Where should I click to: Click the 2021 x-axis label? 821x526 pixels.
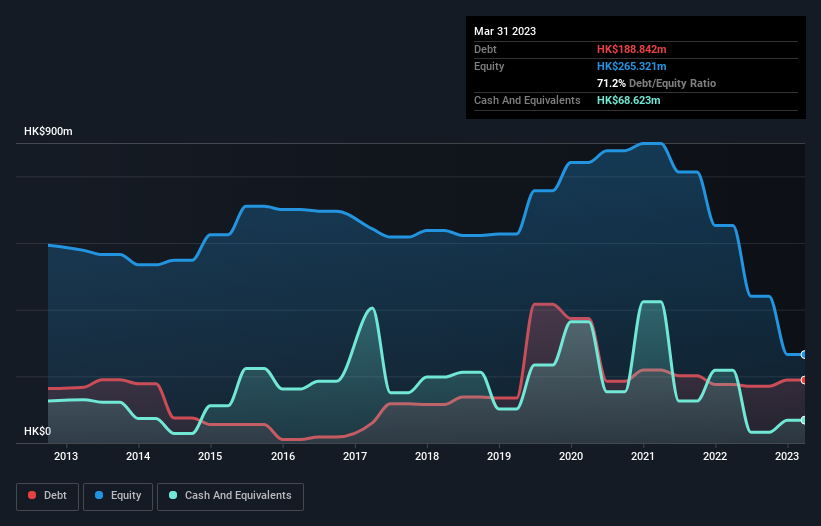643,456
